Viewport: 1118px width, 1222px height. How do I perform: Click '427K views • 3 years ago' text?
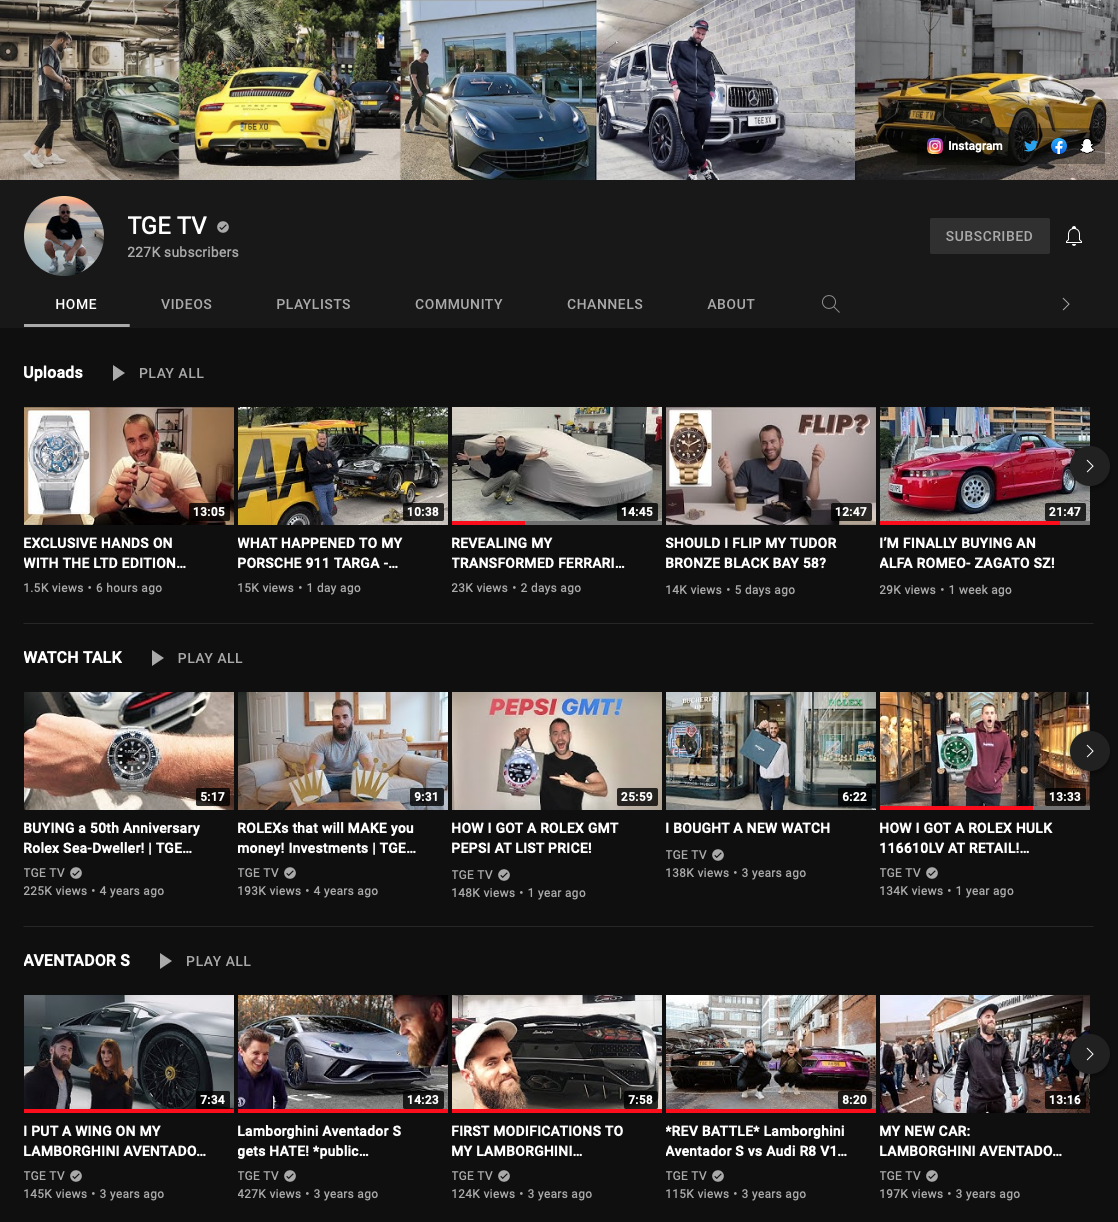point(308,1194)
